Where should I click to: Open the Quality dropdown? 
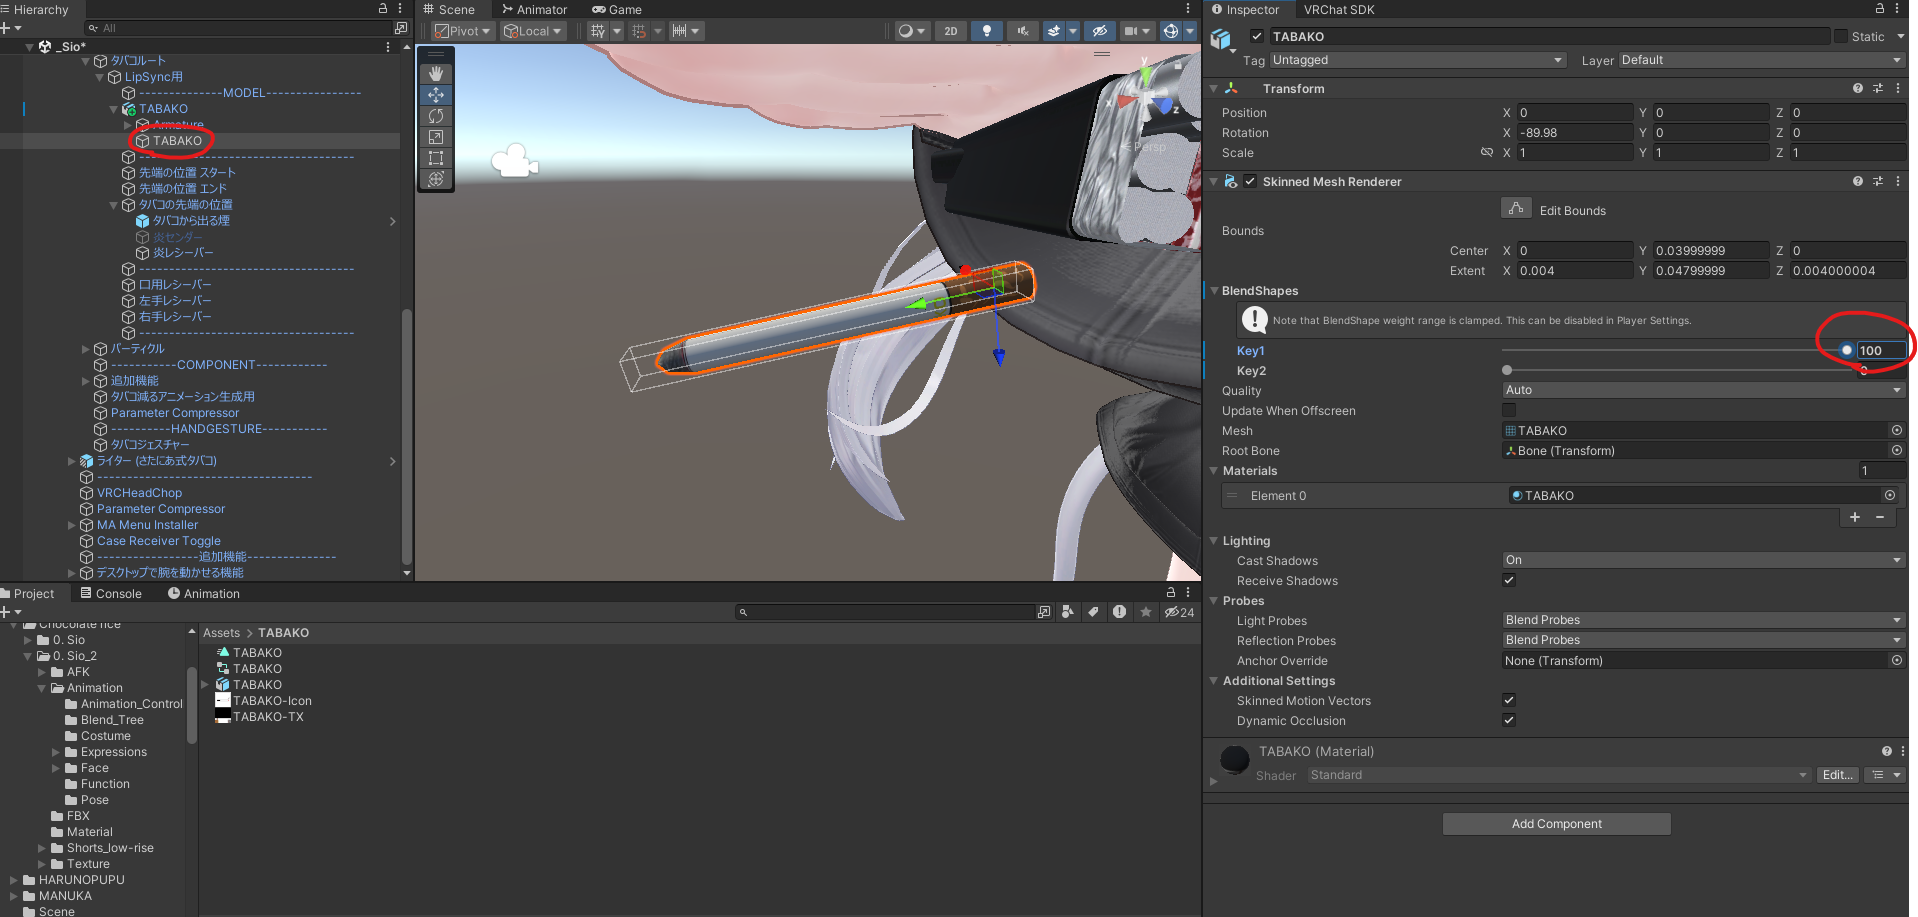tap(1703, 390)
